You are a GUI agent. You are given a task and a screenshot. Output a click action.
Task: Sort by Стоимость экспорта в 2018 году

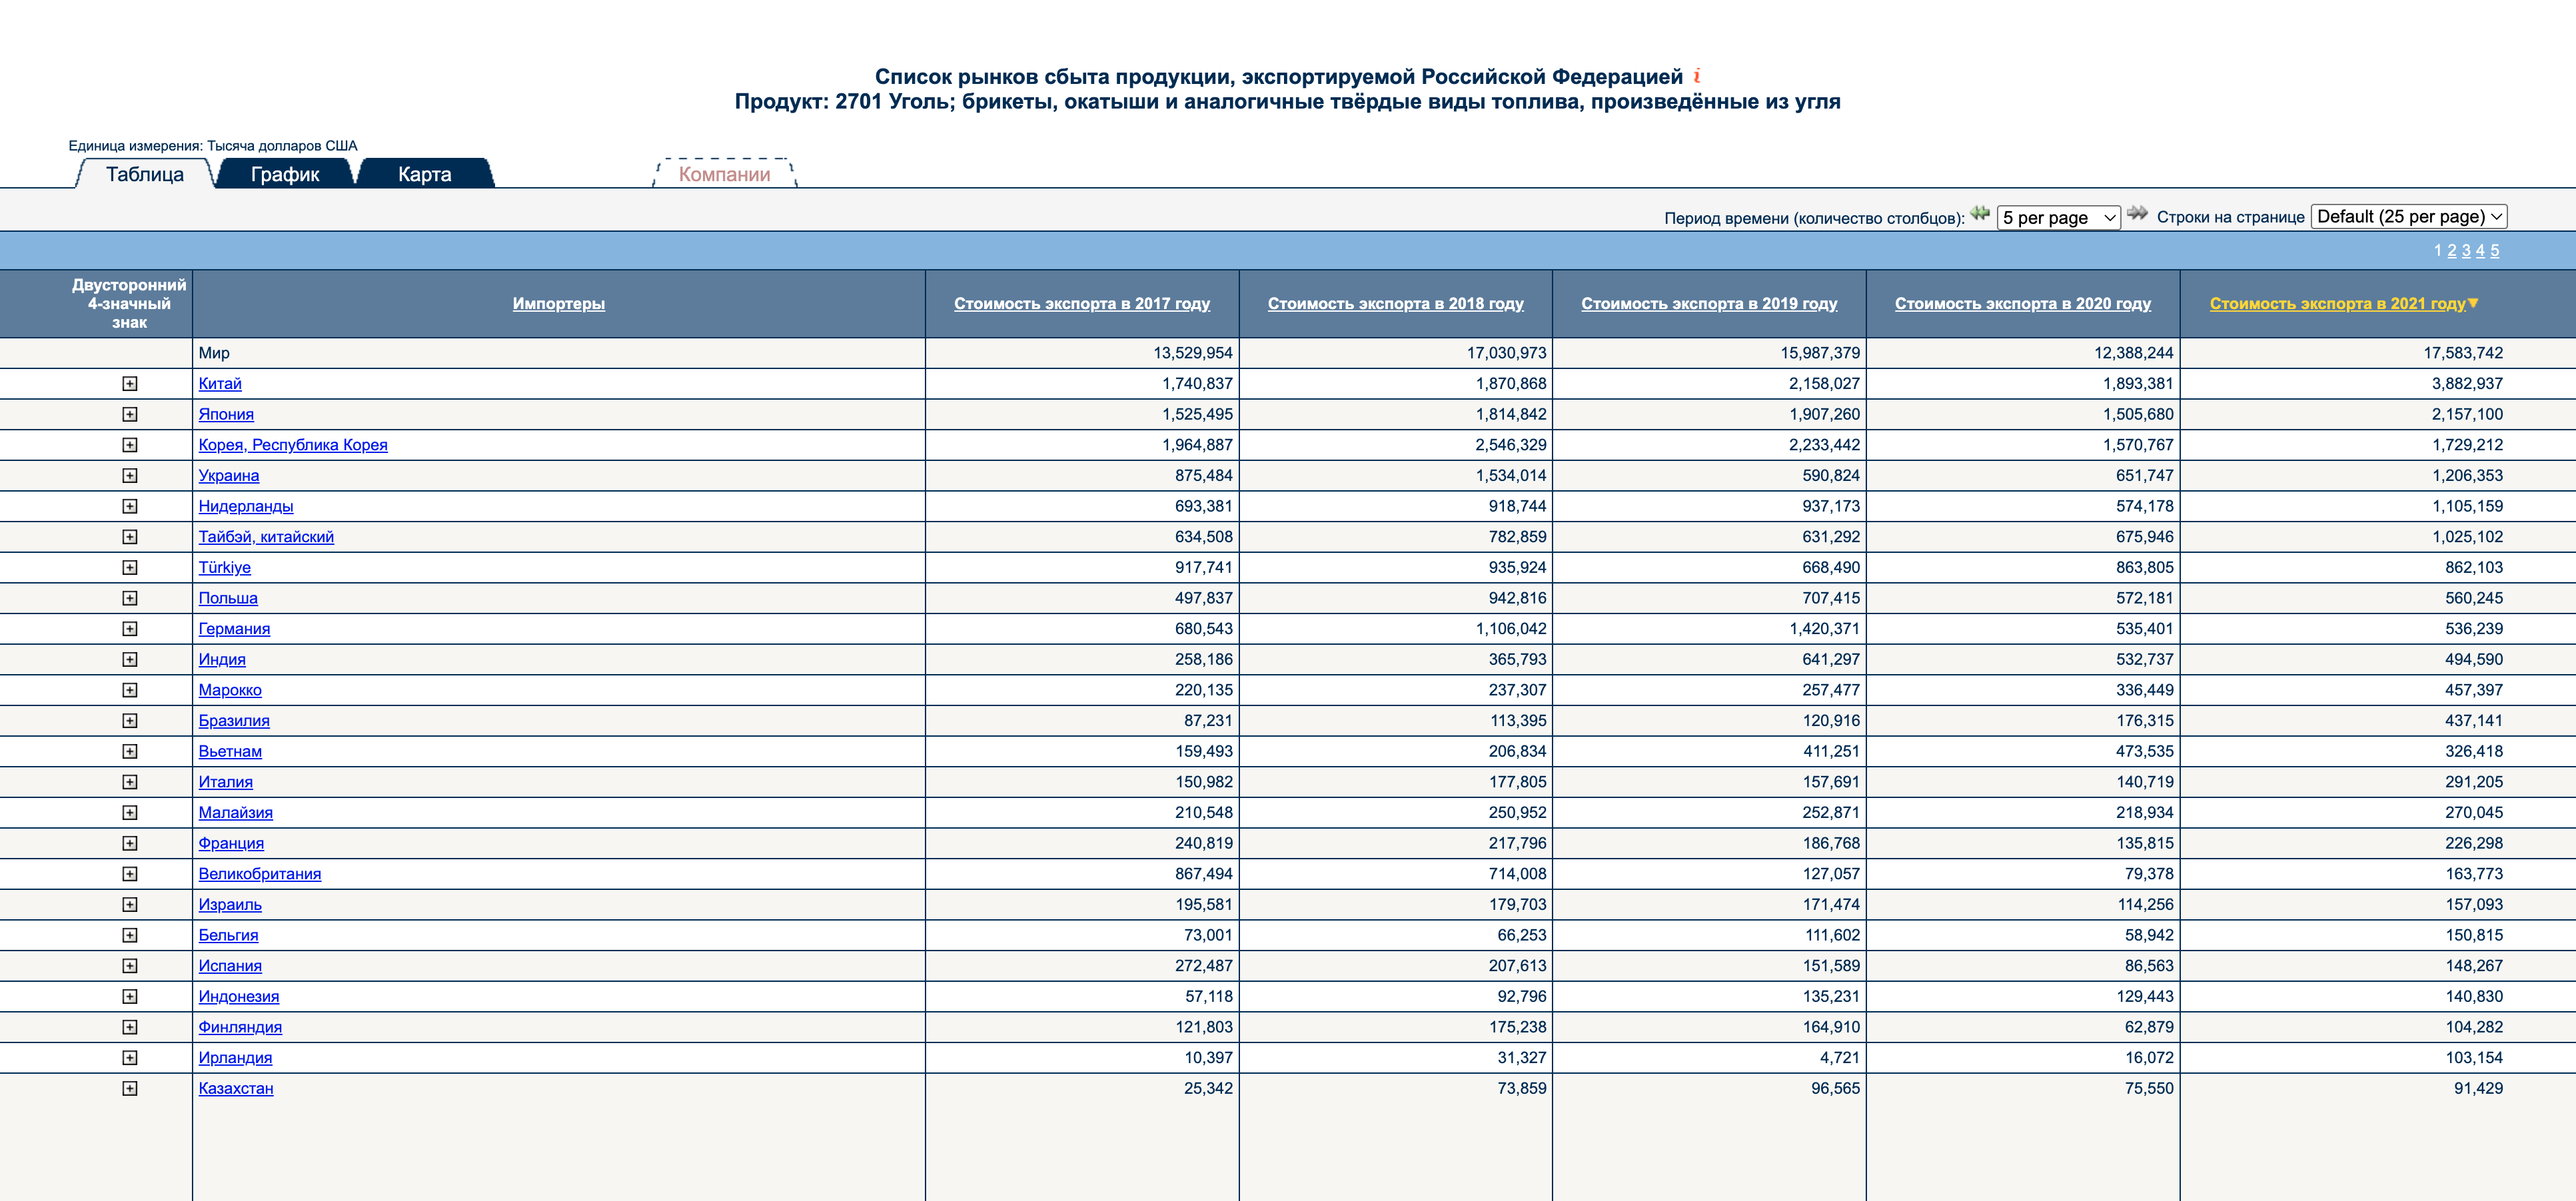[x=1396, y=303]
